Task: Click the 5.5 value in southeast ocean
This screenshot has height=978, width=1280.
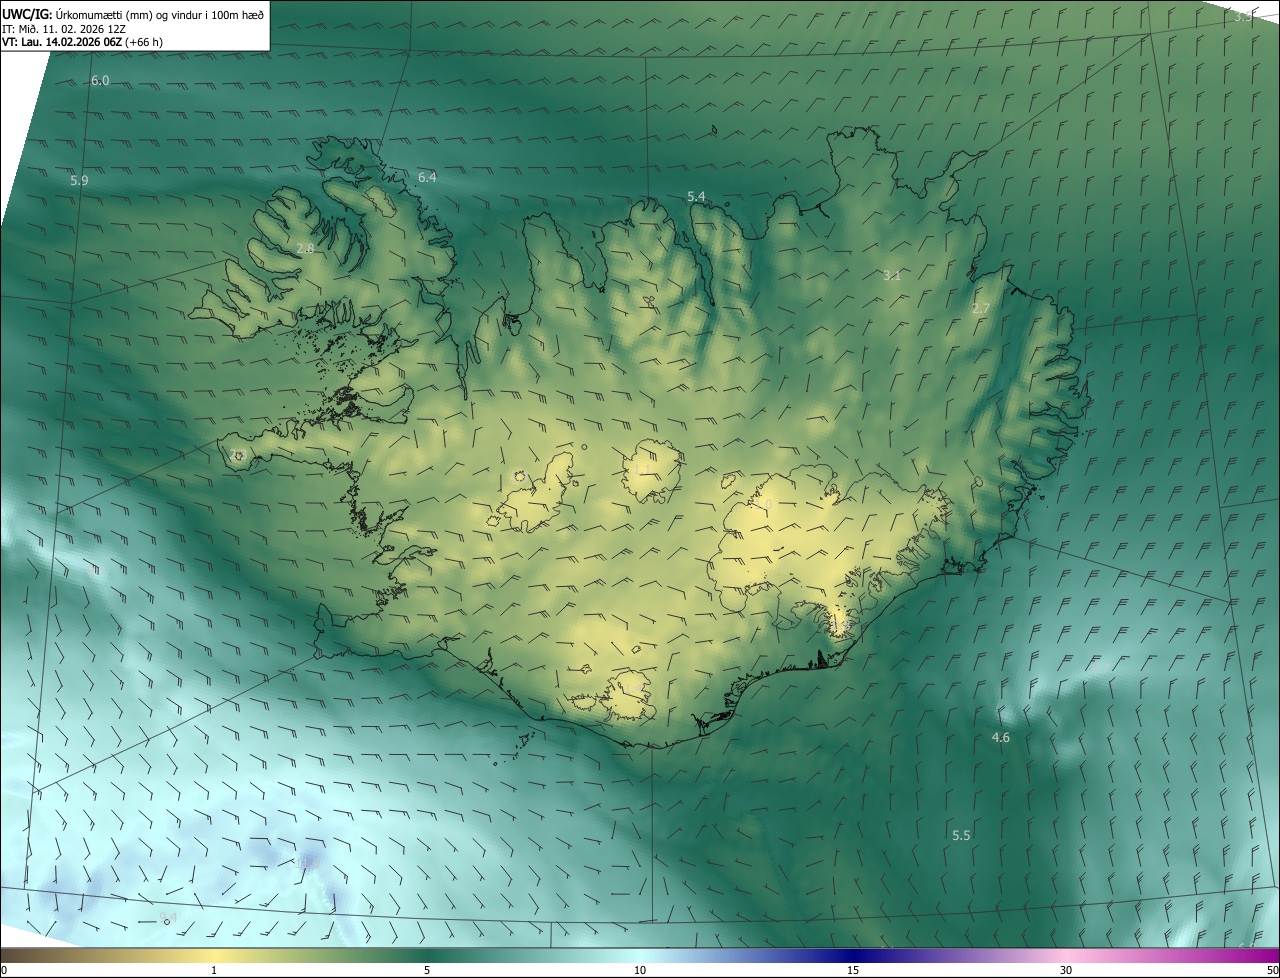Action: point(961,835)
